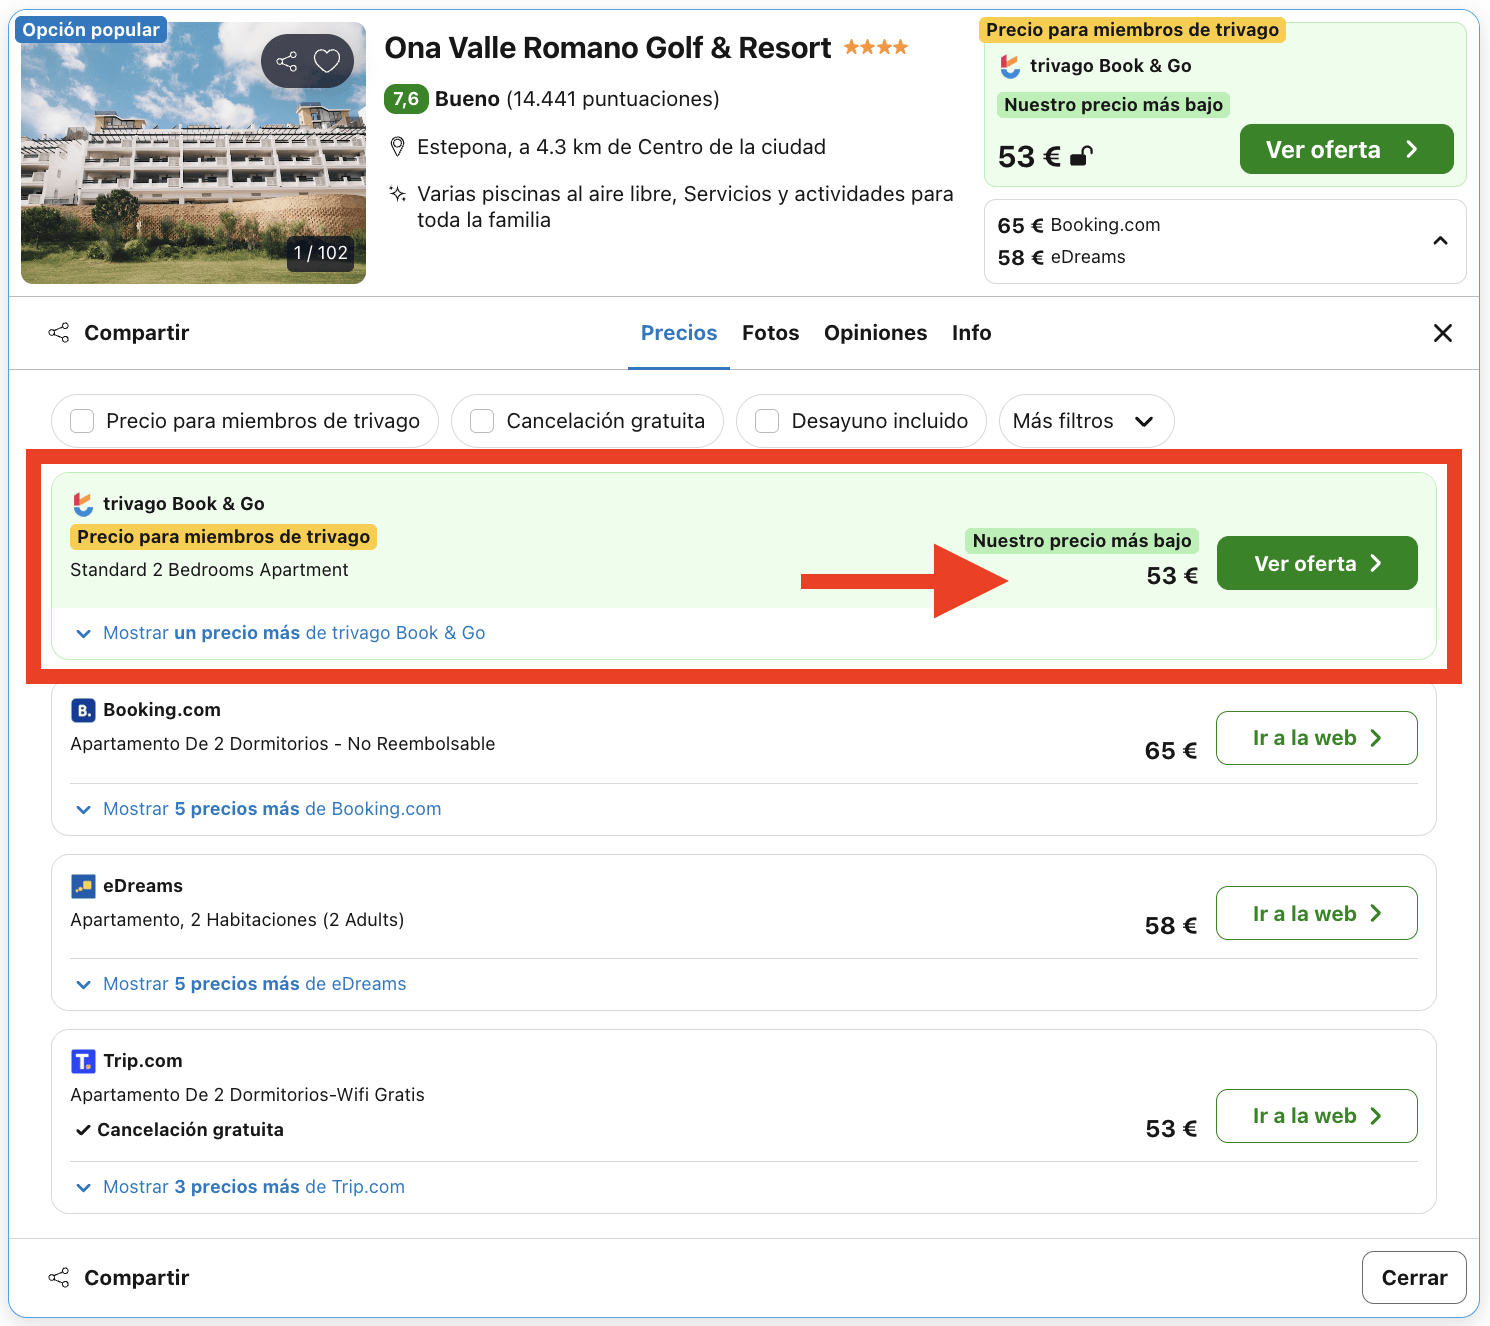Click the hotel photo thumbnail showing 1/102
Viewport: 1490px width, 1326px height.
pyautogui.click(x=193, y=153)
